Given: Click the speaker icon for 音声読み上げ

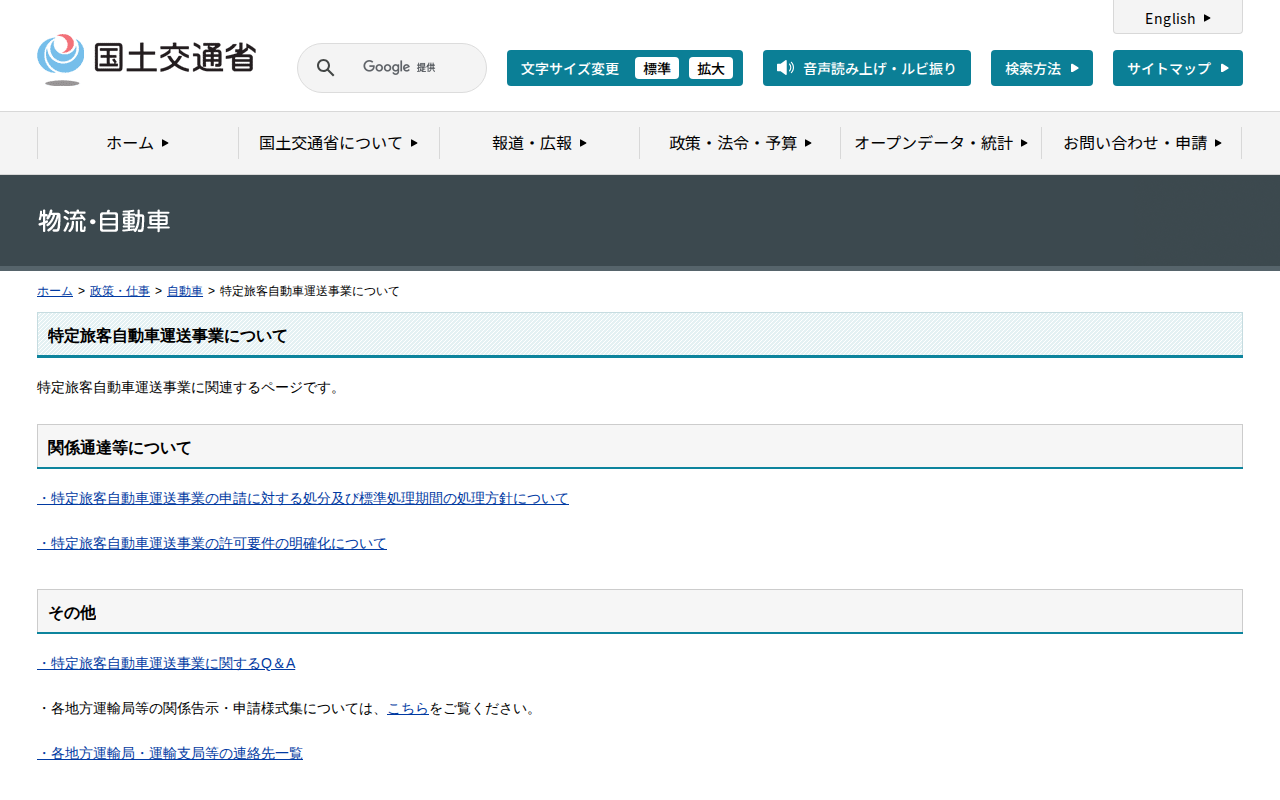Looking at the screenshot, I should tap(785, 68).
